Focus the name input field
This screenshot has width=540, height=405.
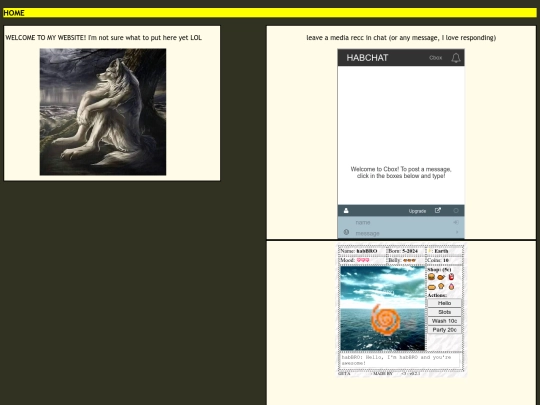pos(401,222)
